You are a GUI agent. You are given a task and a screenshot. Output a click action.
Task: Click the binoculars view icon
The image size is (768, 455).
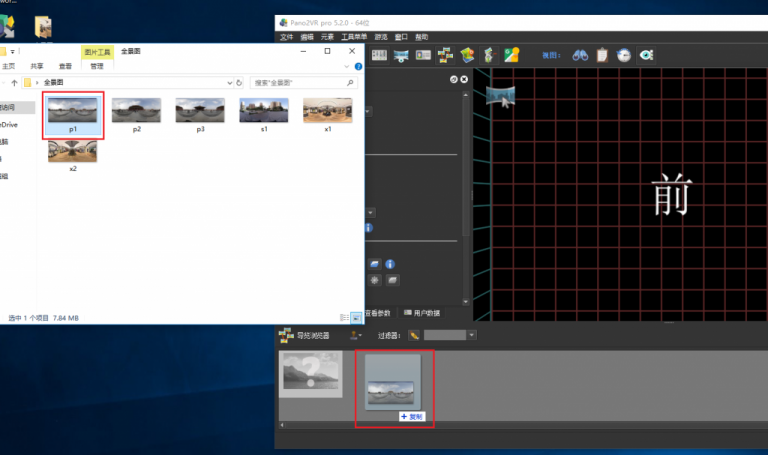580,55
